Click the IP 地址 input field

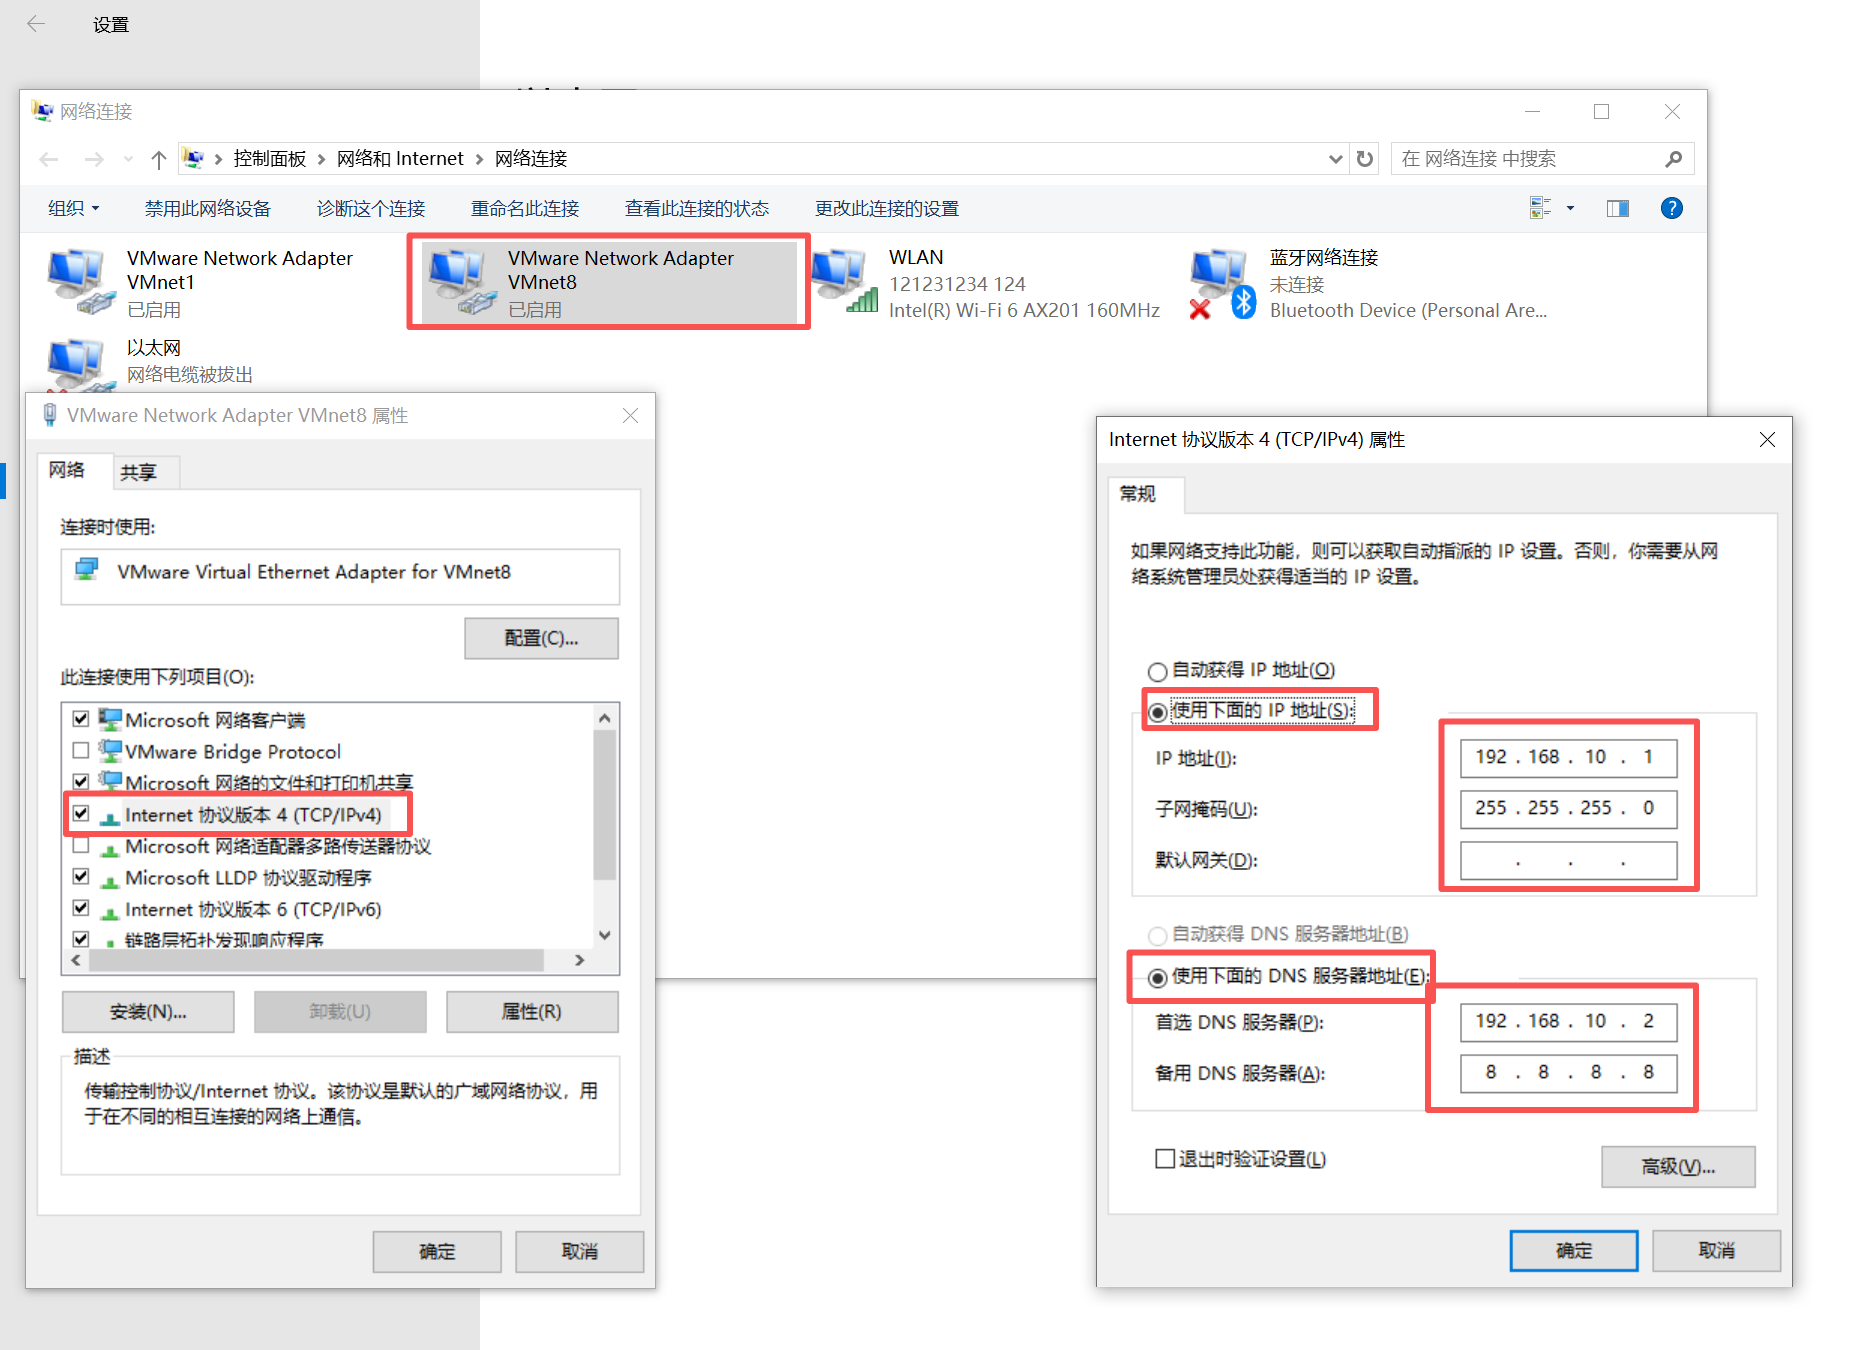pos(1568,757)
